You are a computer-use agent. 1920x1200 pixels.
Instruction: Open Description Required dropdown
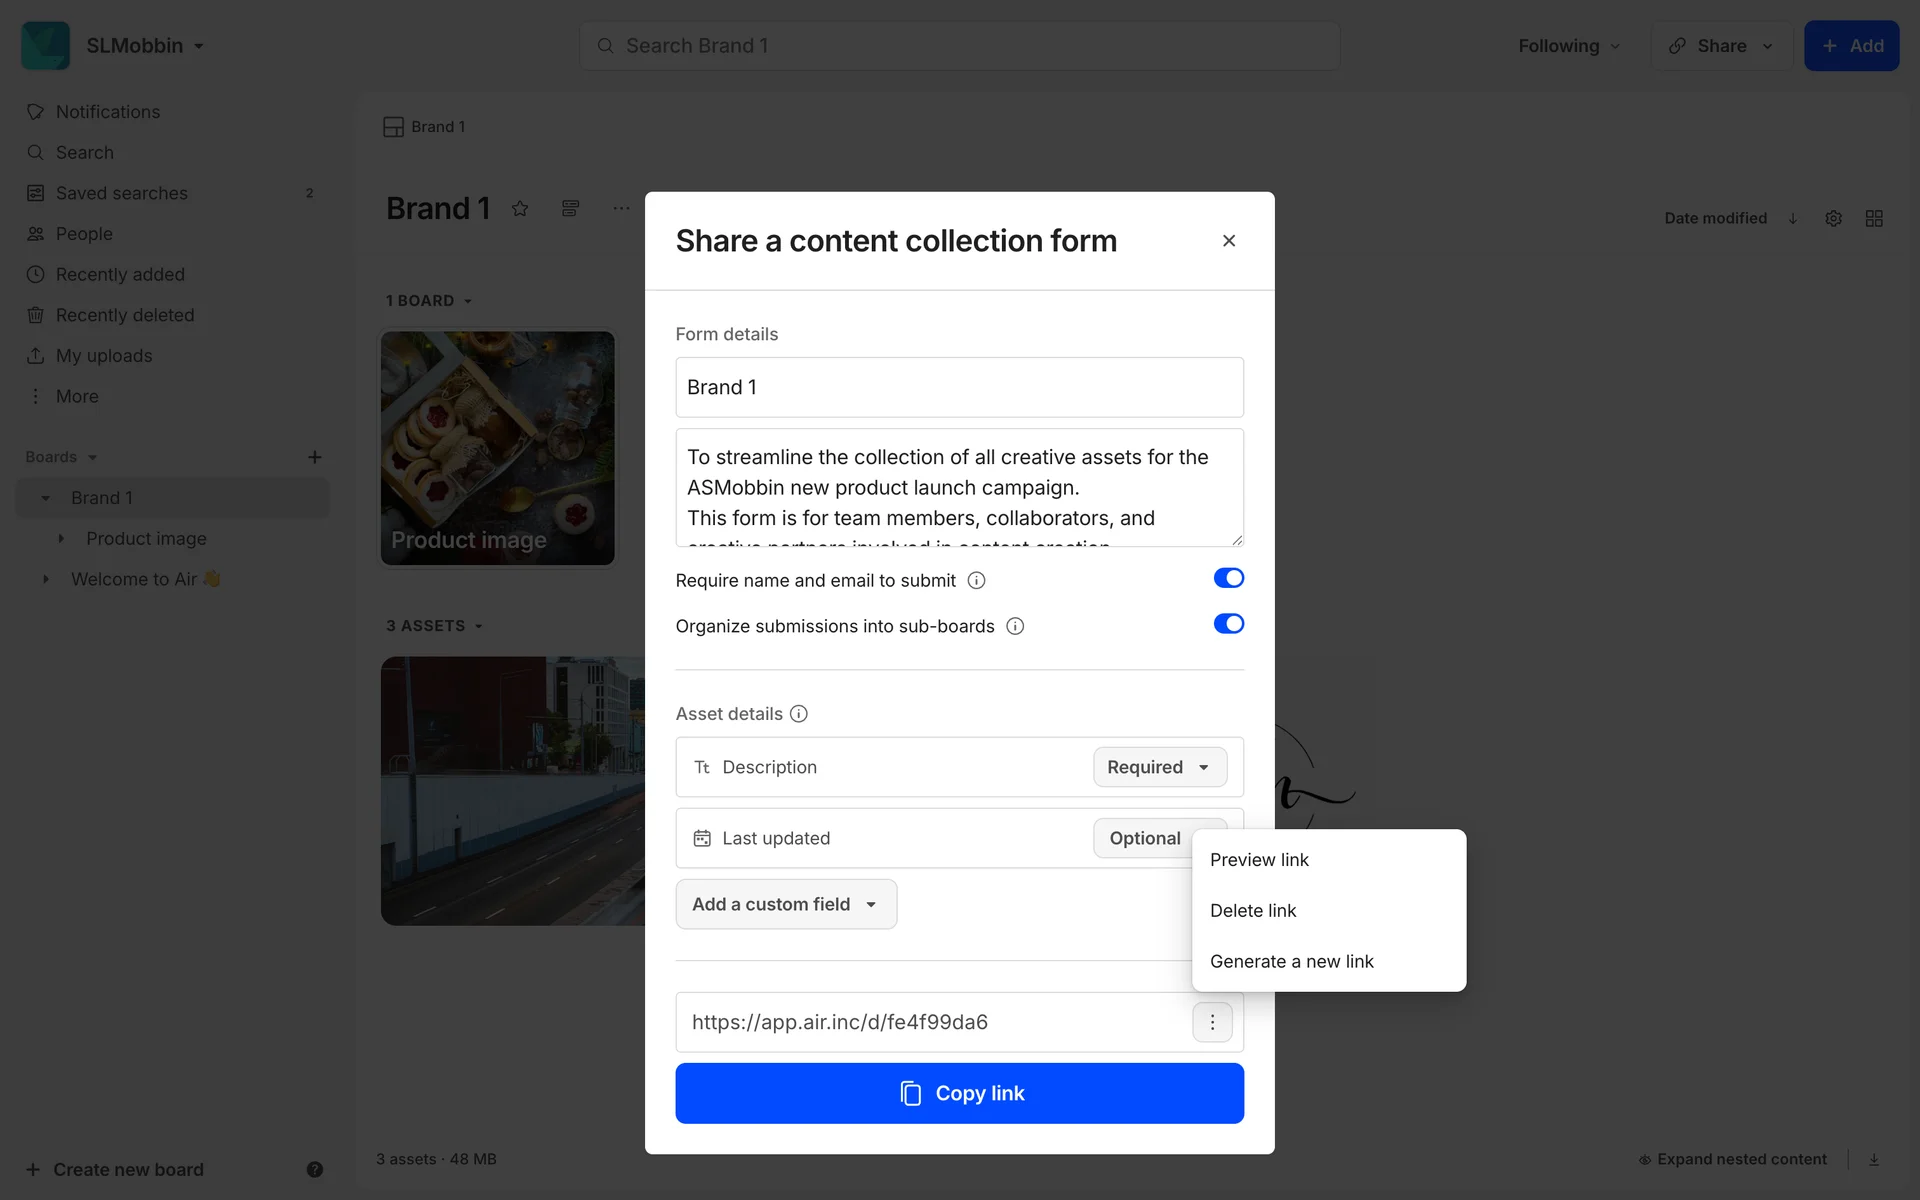1159,767
